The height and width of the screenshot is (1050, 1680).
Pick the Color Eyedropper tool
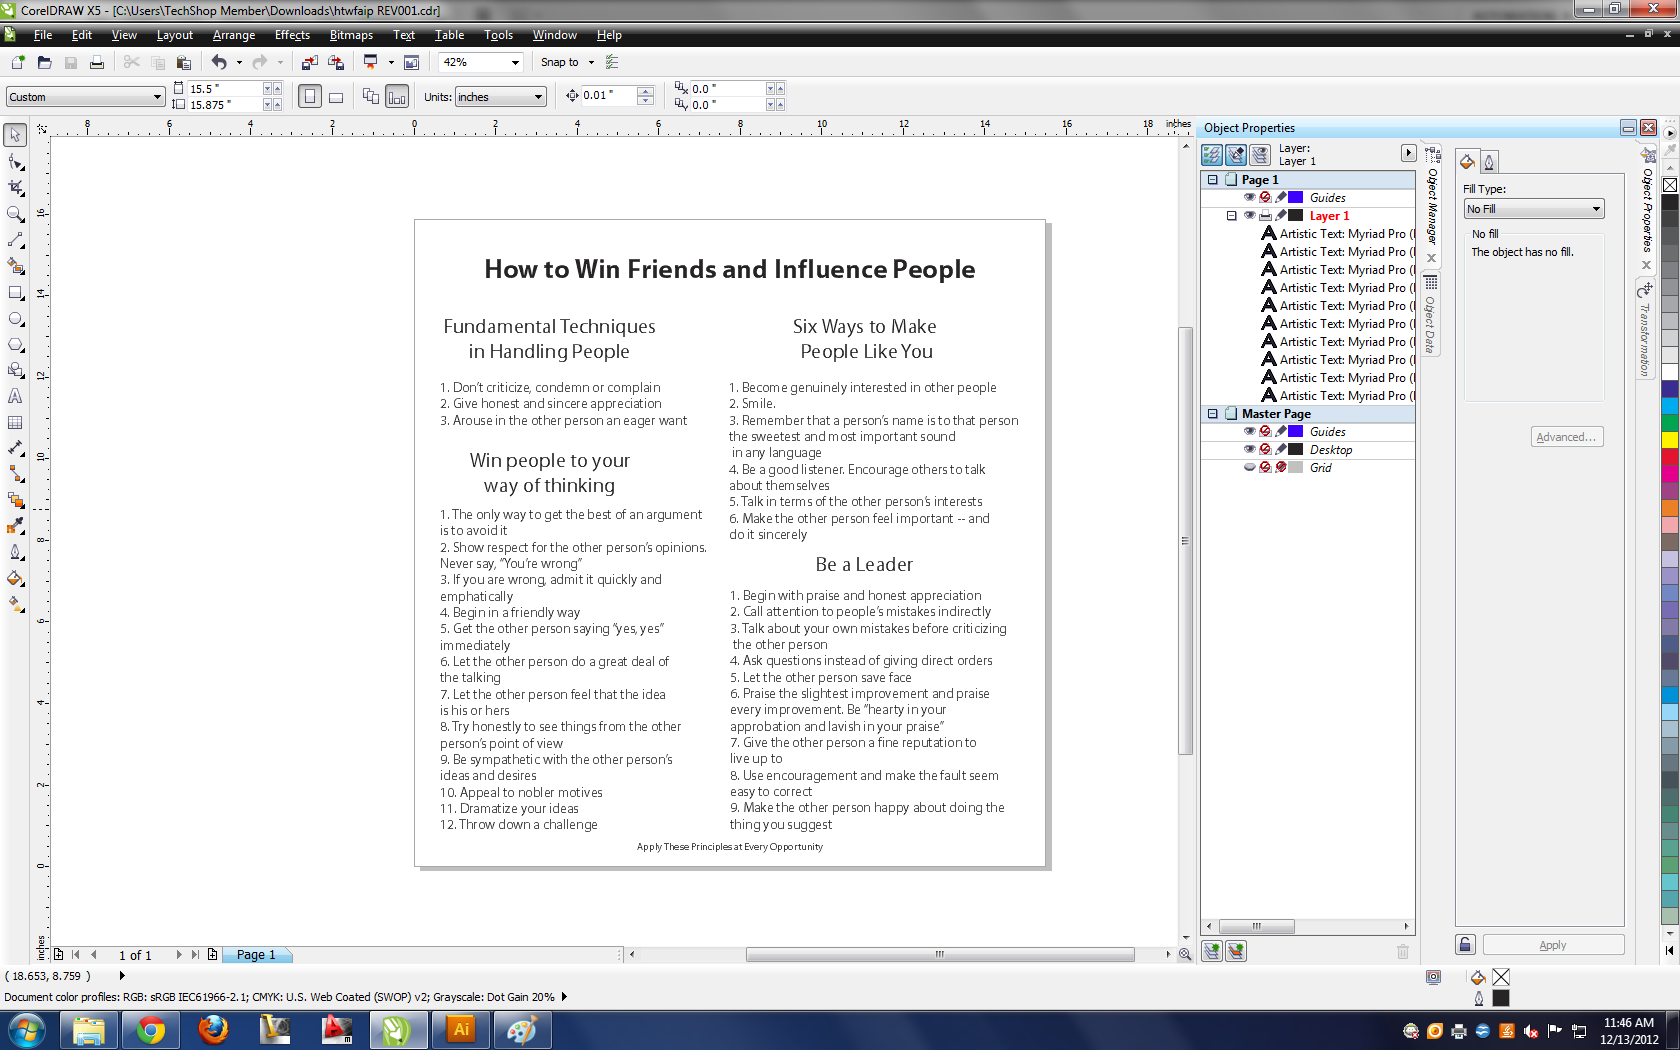pos(15,526)
